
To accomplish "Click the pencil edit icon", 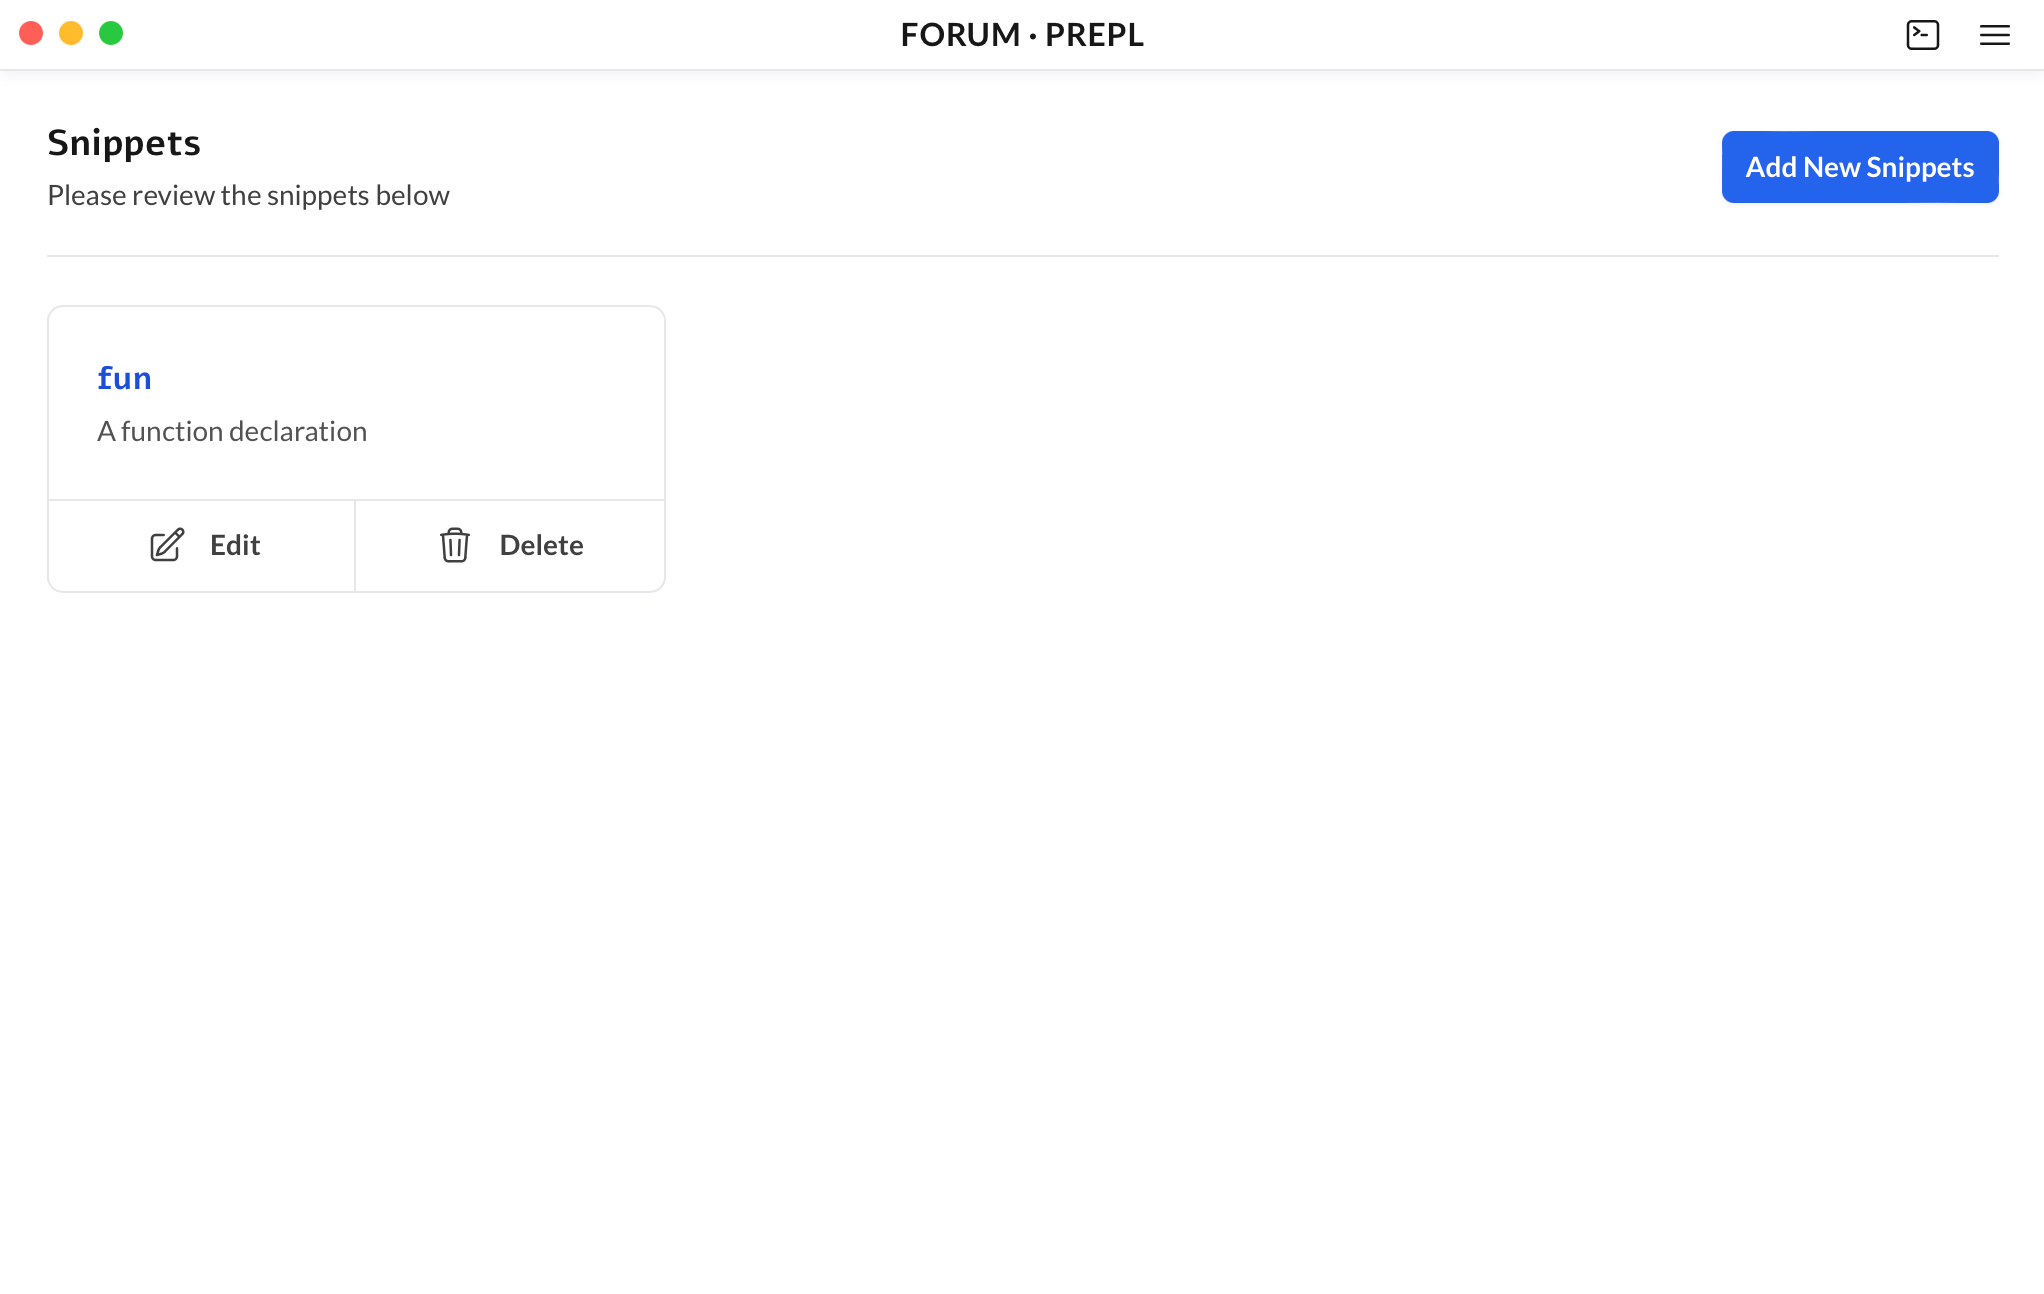I will point(167,545).
